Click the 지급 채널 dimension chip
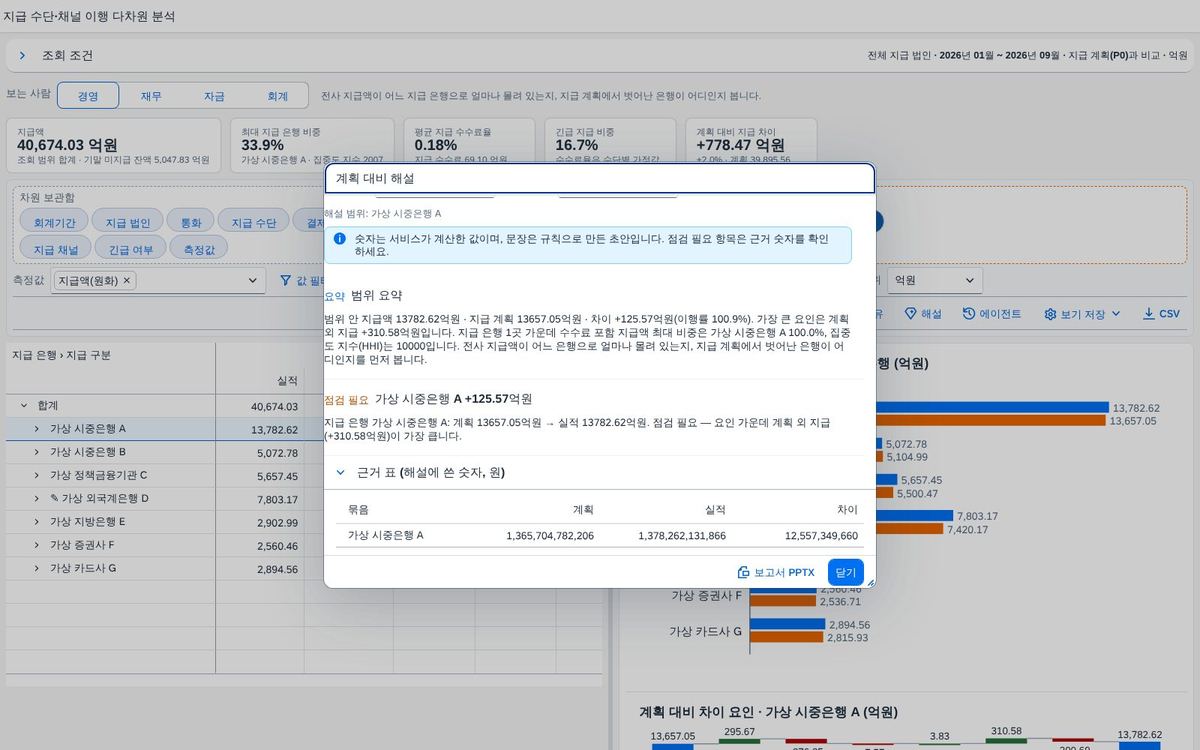The height and width of the screenshot is (750, 1200). point(56,248)
